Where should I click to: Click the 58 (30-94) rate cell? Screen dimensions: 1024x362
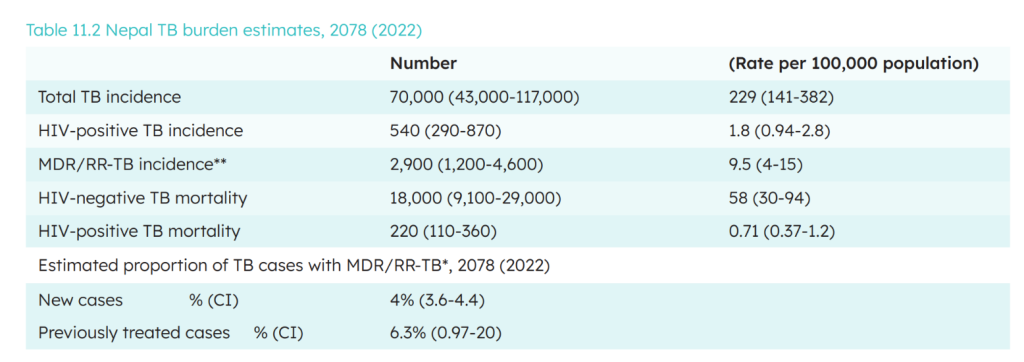[769, 198]
